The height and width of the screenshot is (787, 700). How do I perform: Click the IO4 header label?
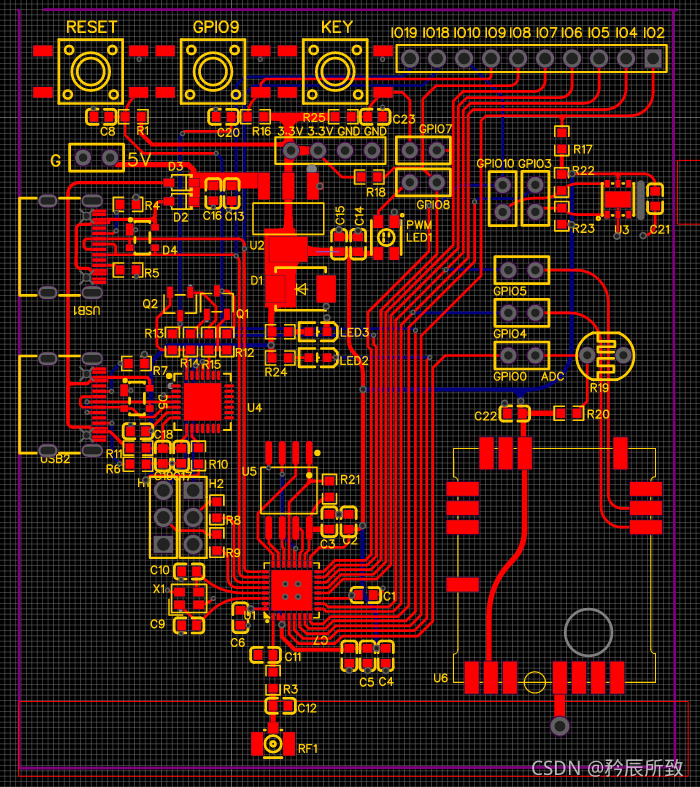(626, 33)
